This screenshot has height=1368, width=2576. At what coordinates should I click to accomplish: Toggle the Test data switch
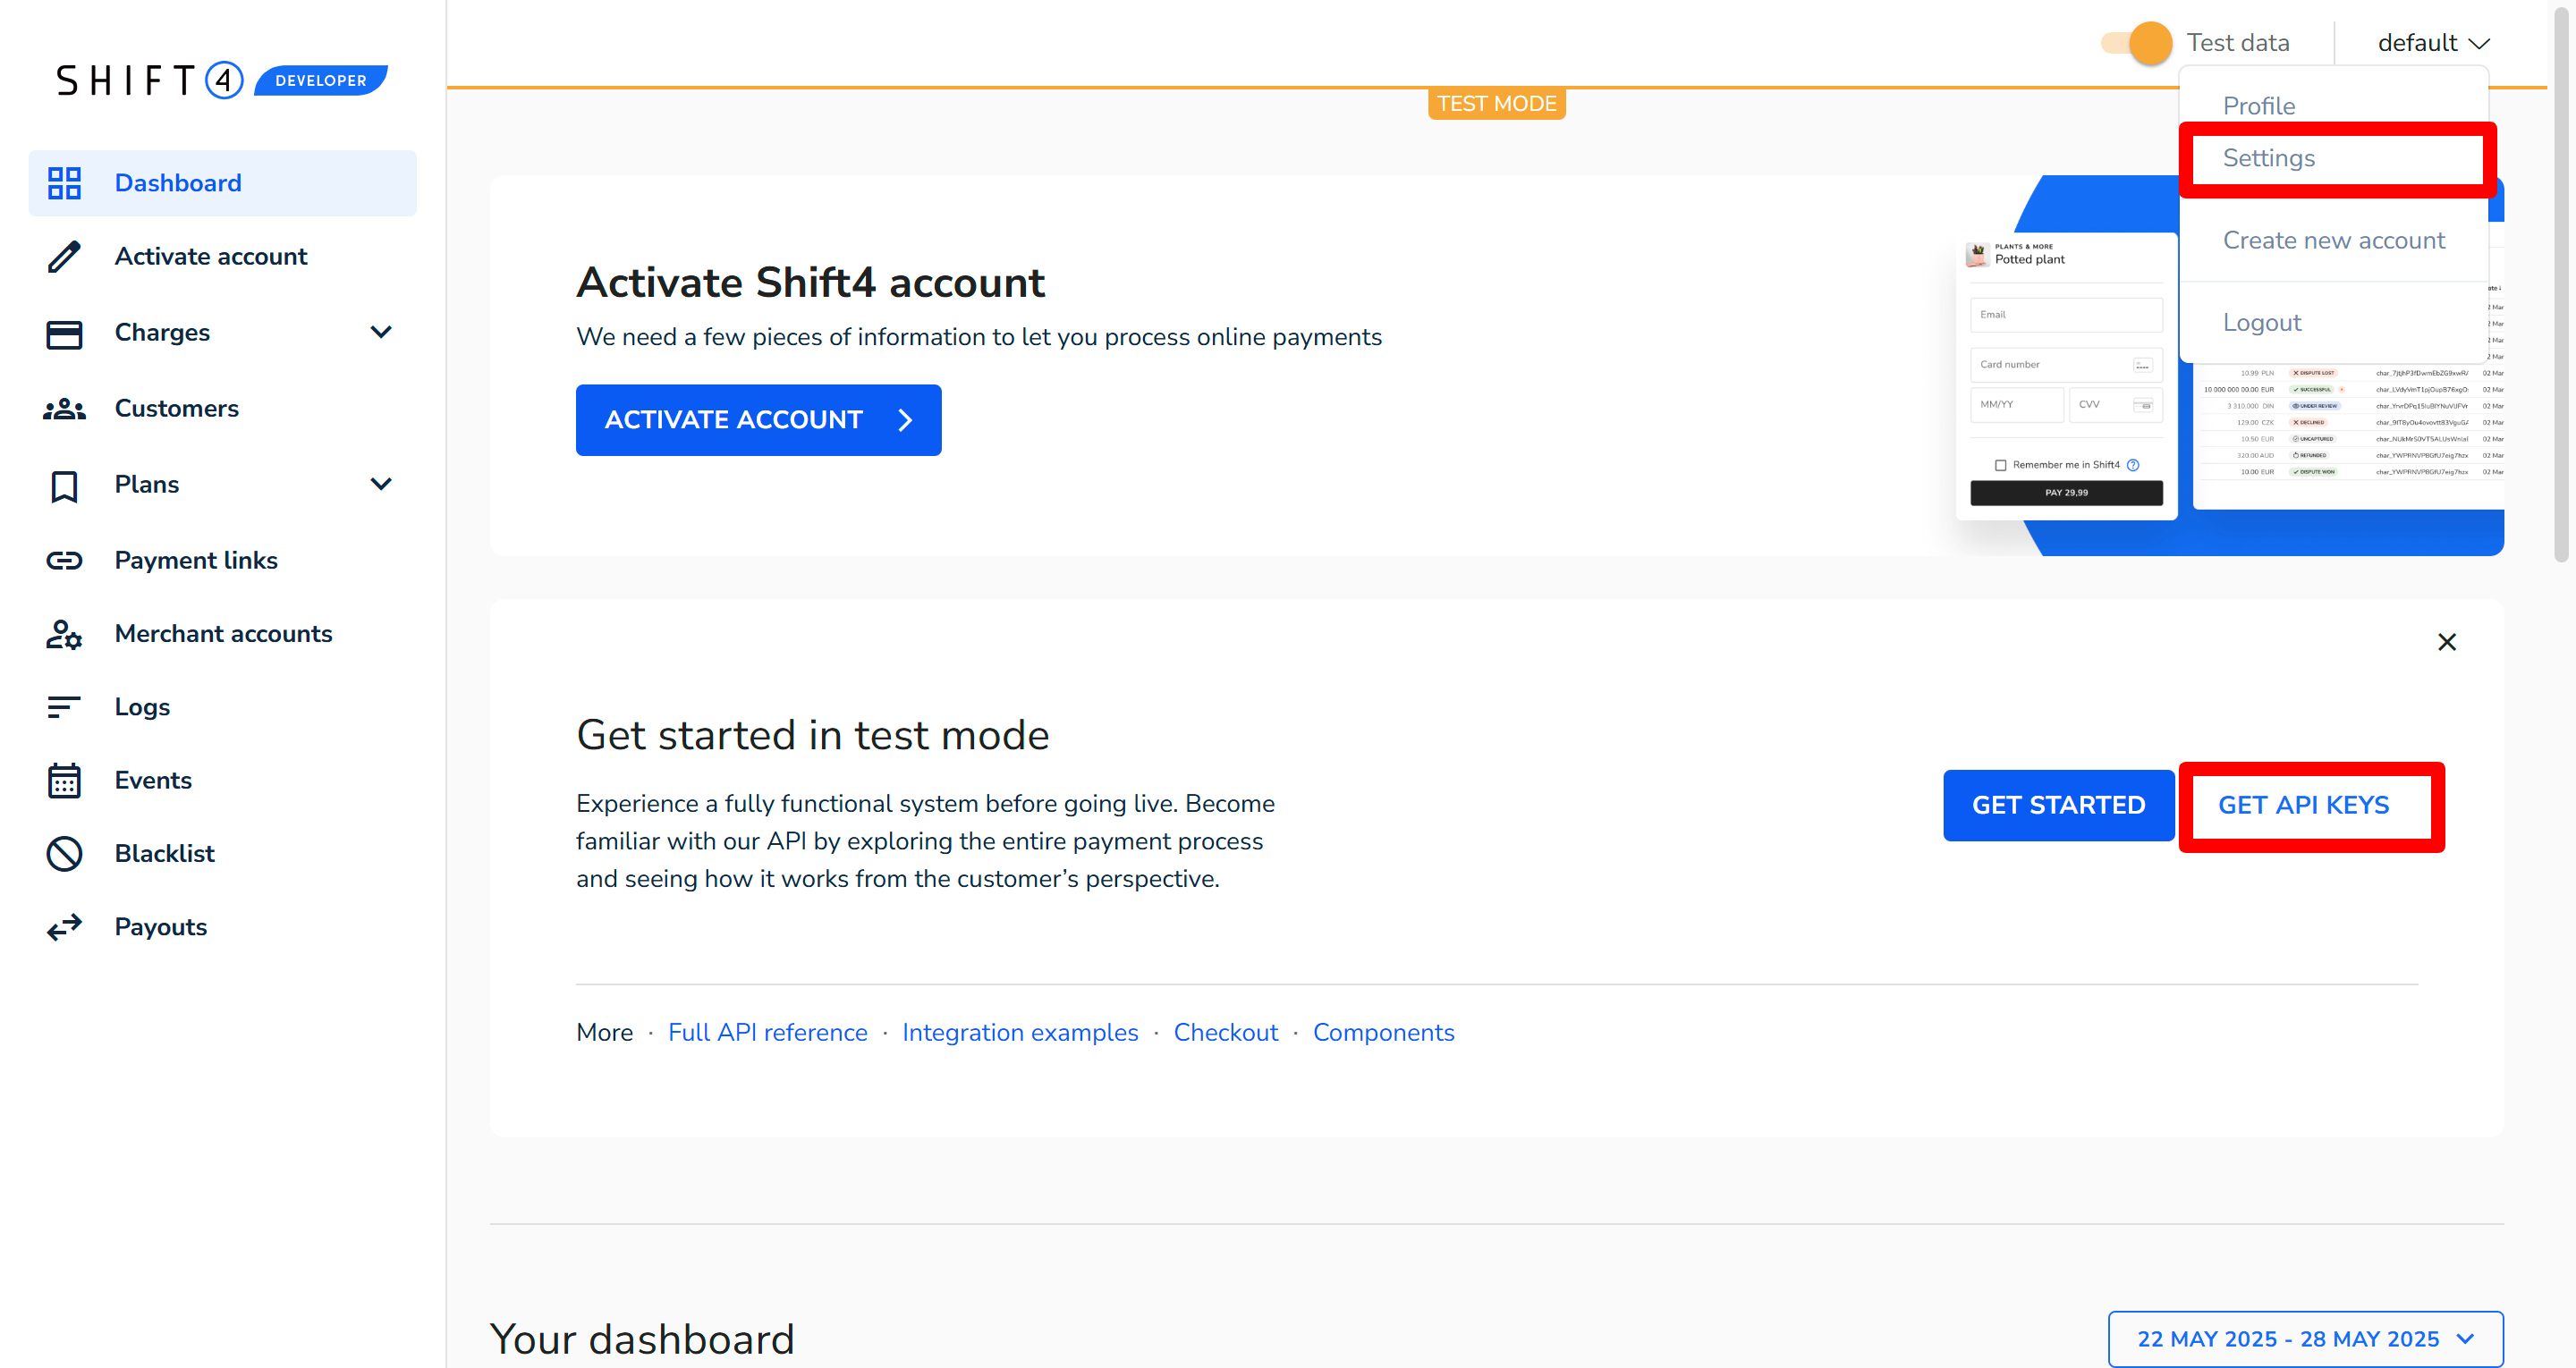(x=2136, y=43)
